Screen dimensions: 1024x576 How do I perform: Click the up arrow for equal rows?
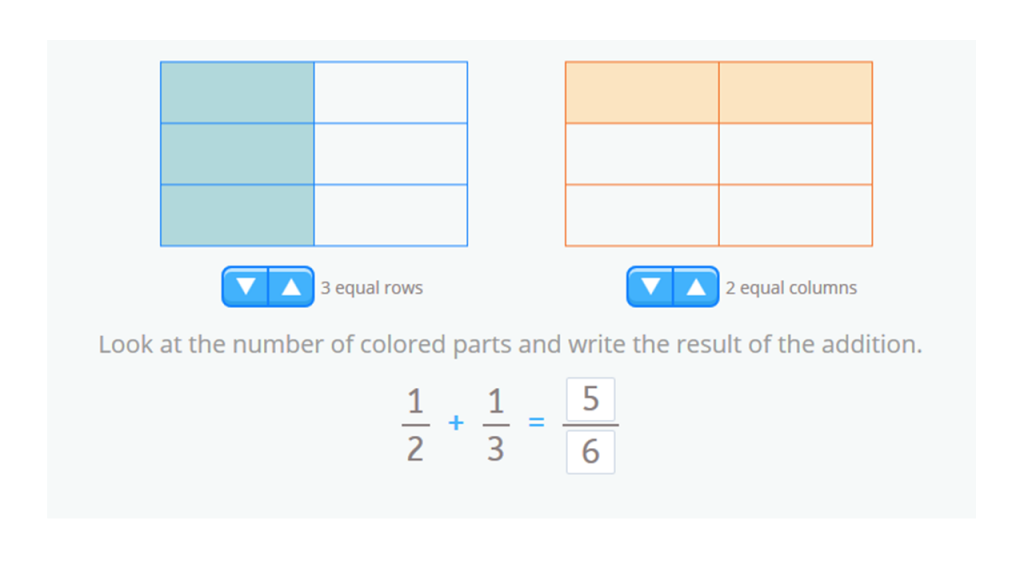289,286
